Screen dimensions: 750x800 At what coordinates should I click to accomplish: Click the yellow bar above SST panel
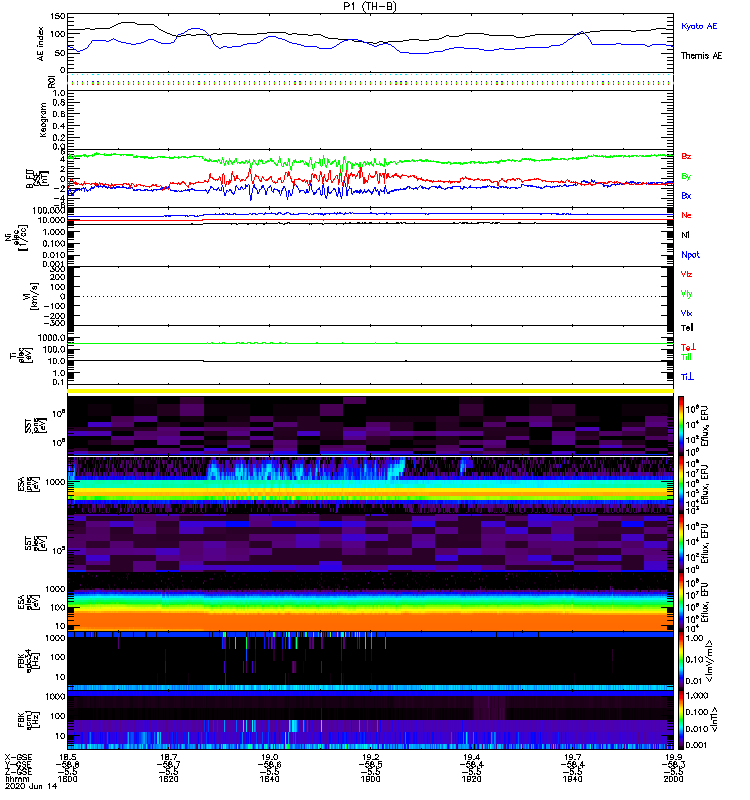click(x=370, y=391)
